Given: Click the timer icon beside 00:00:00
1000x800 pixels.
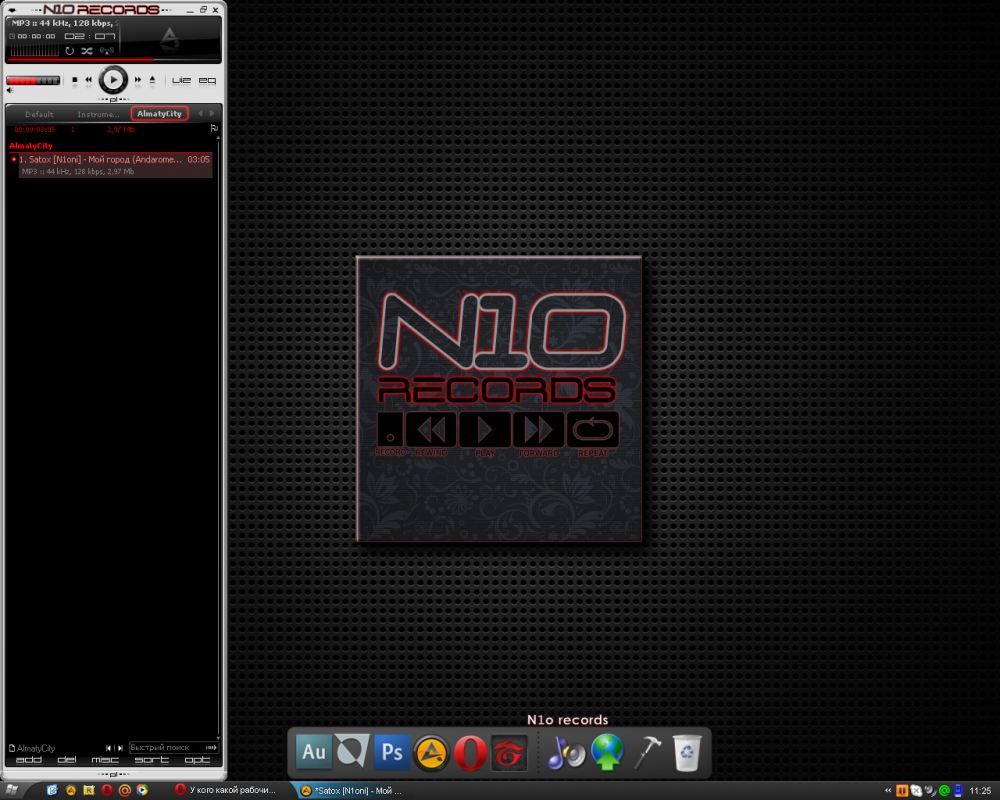Looking at the screenshot, I should (x=11, y=36).
